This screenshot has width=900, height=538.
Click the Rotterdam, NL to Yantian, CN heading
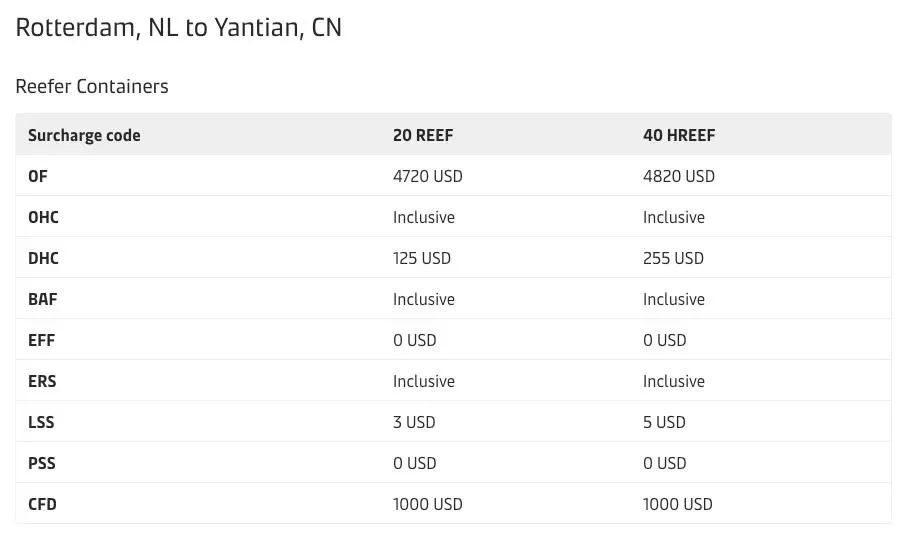(x=179, y=28)
